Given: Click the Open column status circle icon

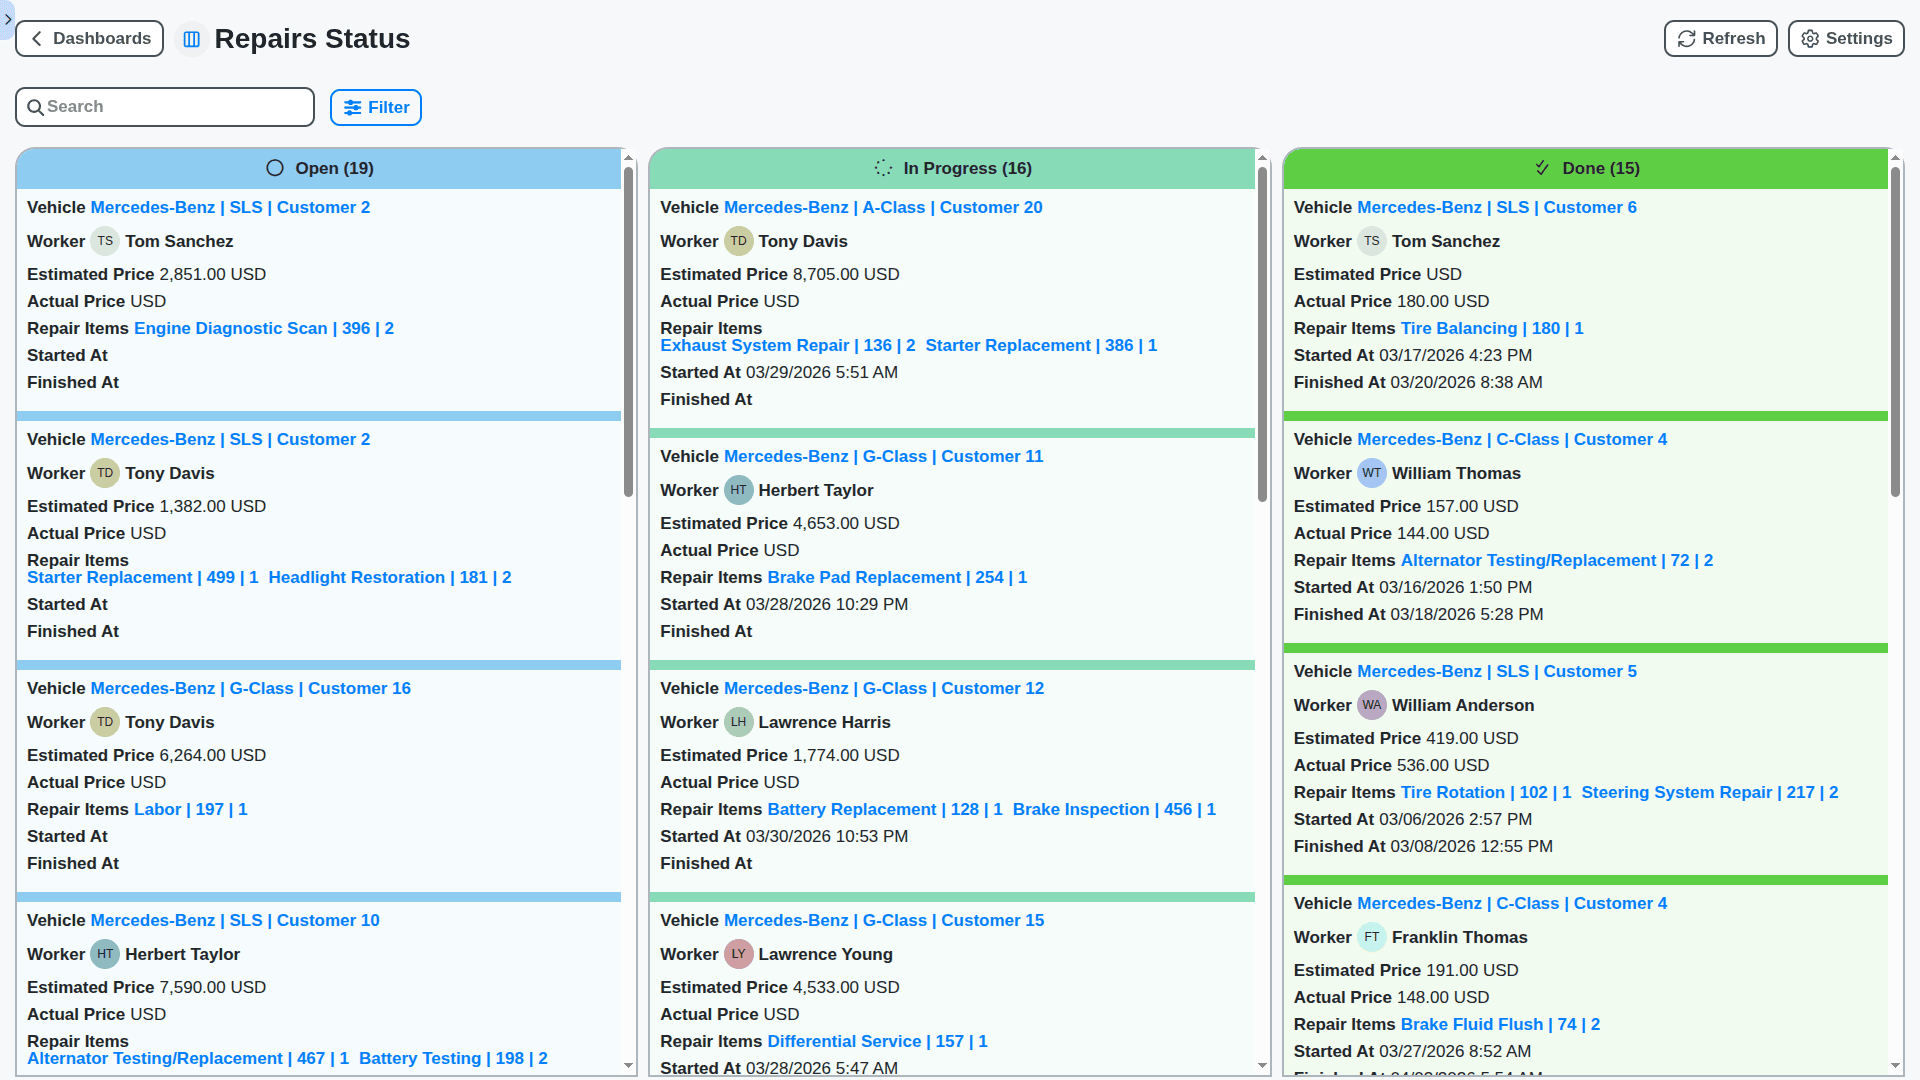Looking at the screenshot, I should pos(274,168).
